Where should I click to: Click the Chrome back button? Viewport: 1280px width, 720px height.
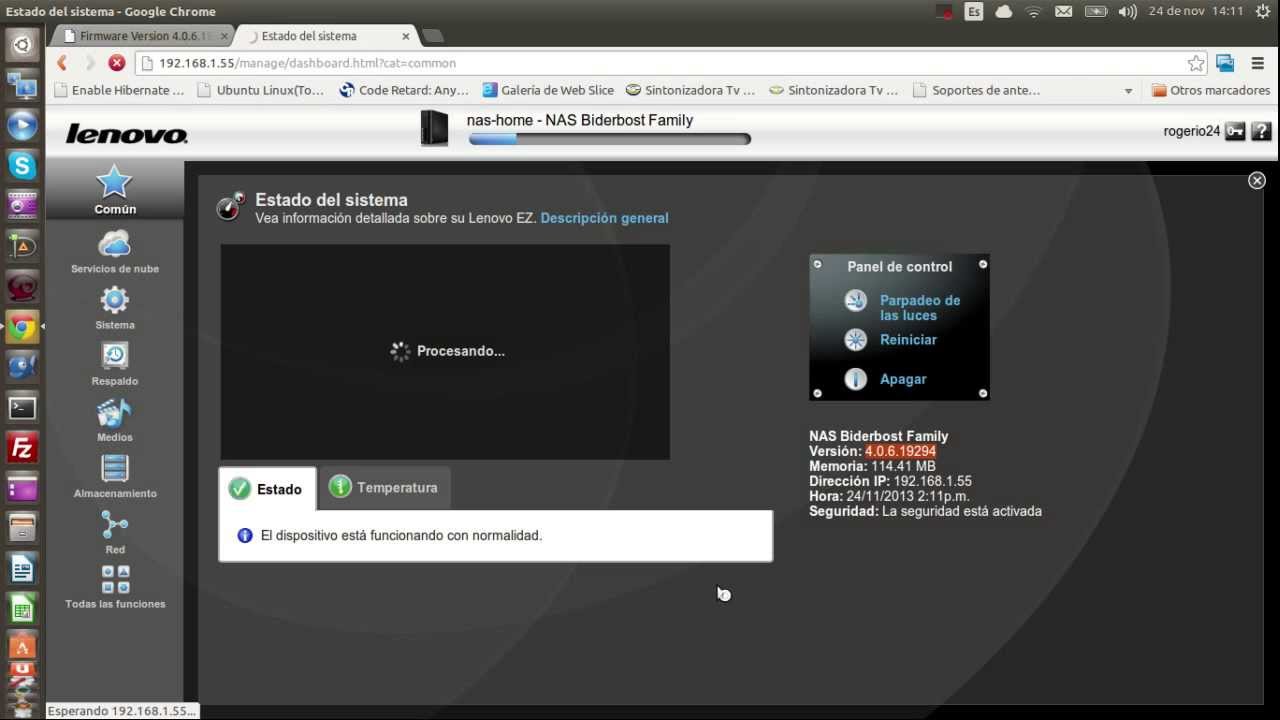pyautogui.click(x=62, y=63)
